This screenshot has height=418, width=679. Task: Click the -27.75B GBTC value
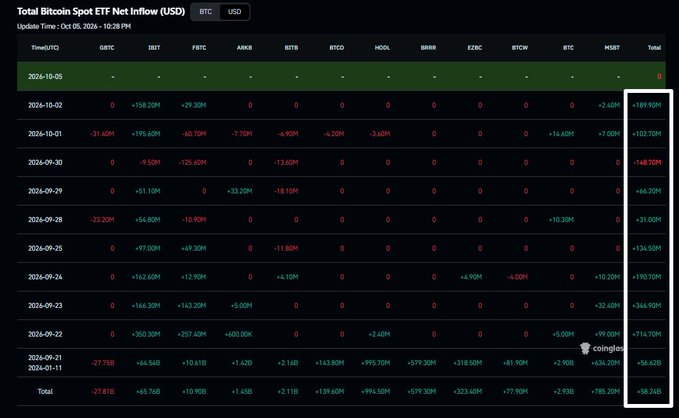tap(103, 363)
